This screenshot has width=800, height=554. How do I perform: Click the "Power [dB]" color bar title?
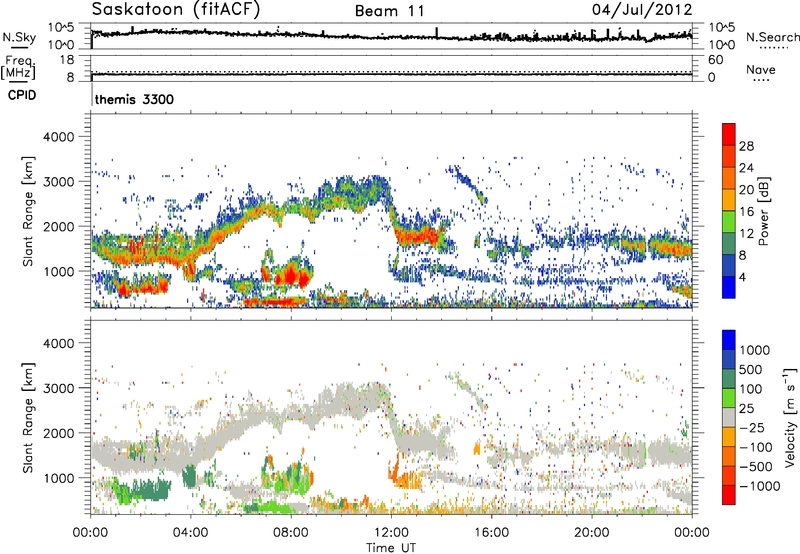point(763,211)
